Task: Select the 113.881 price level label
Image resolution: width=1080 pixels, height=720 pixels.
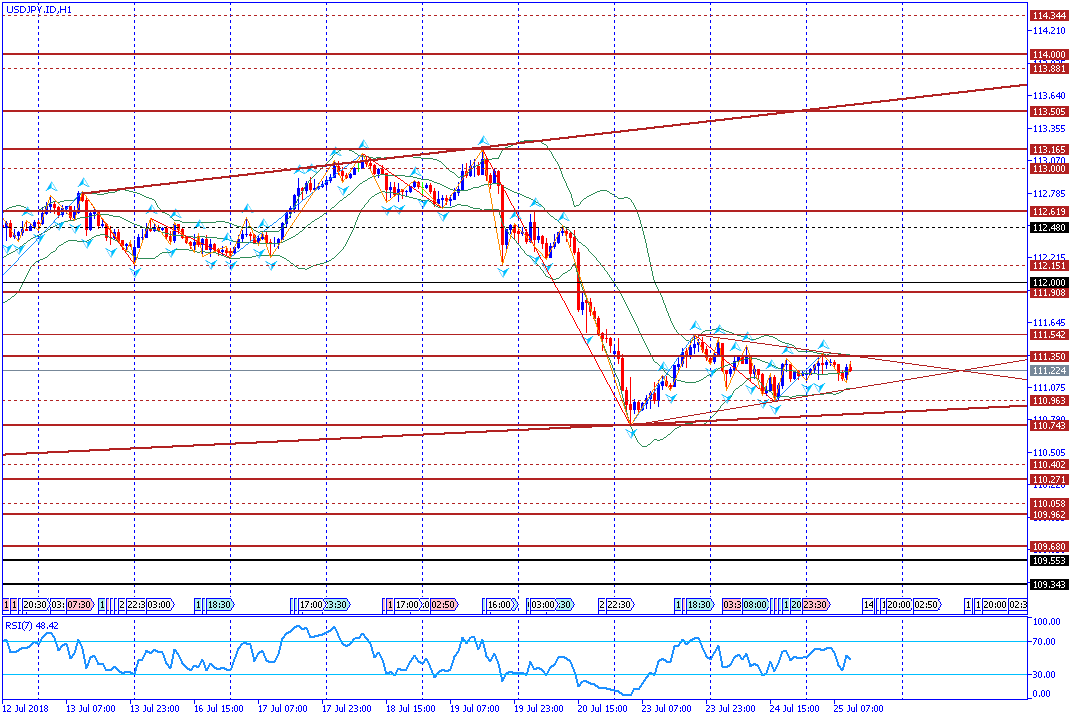Action: pyautogui.click(x=1048, y=68)
